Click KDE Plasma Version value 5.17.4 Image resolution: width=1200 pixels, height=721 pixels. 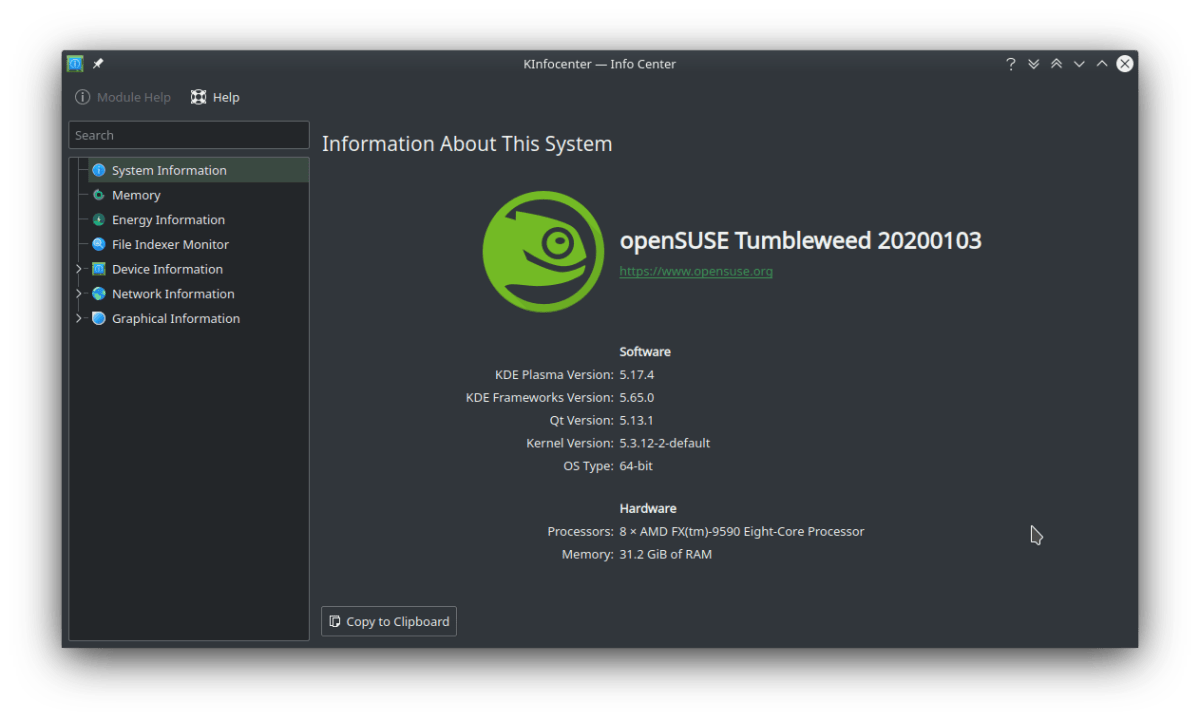637,375
